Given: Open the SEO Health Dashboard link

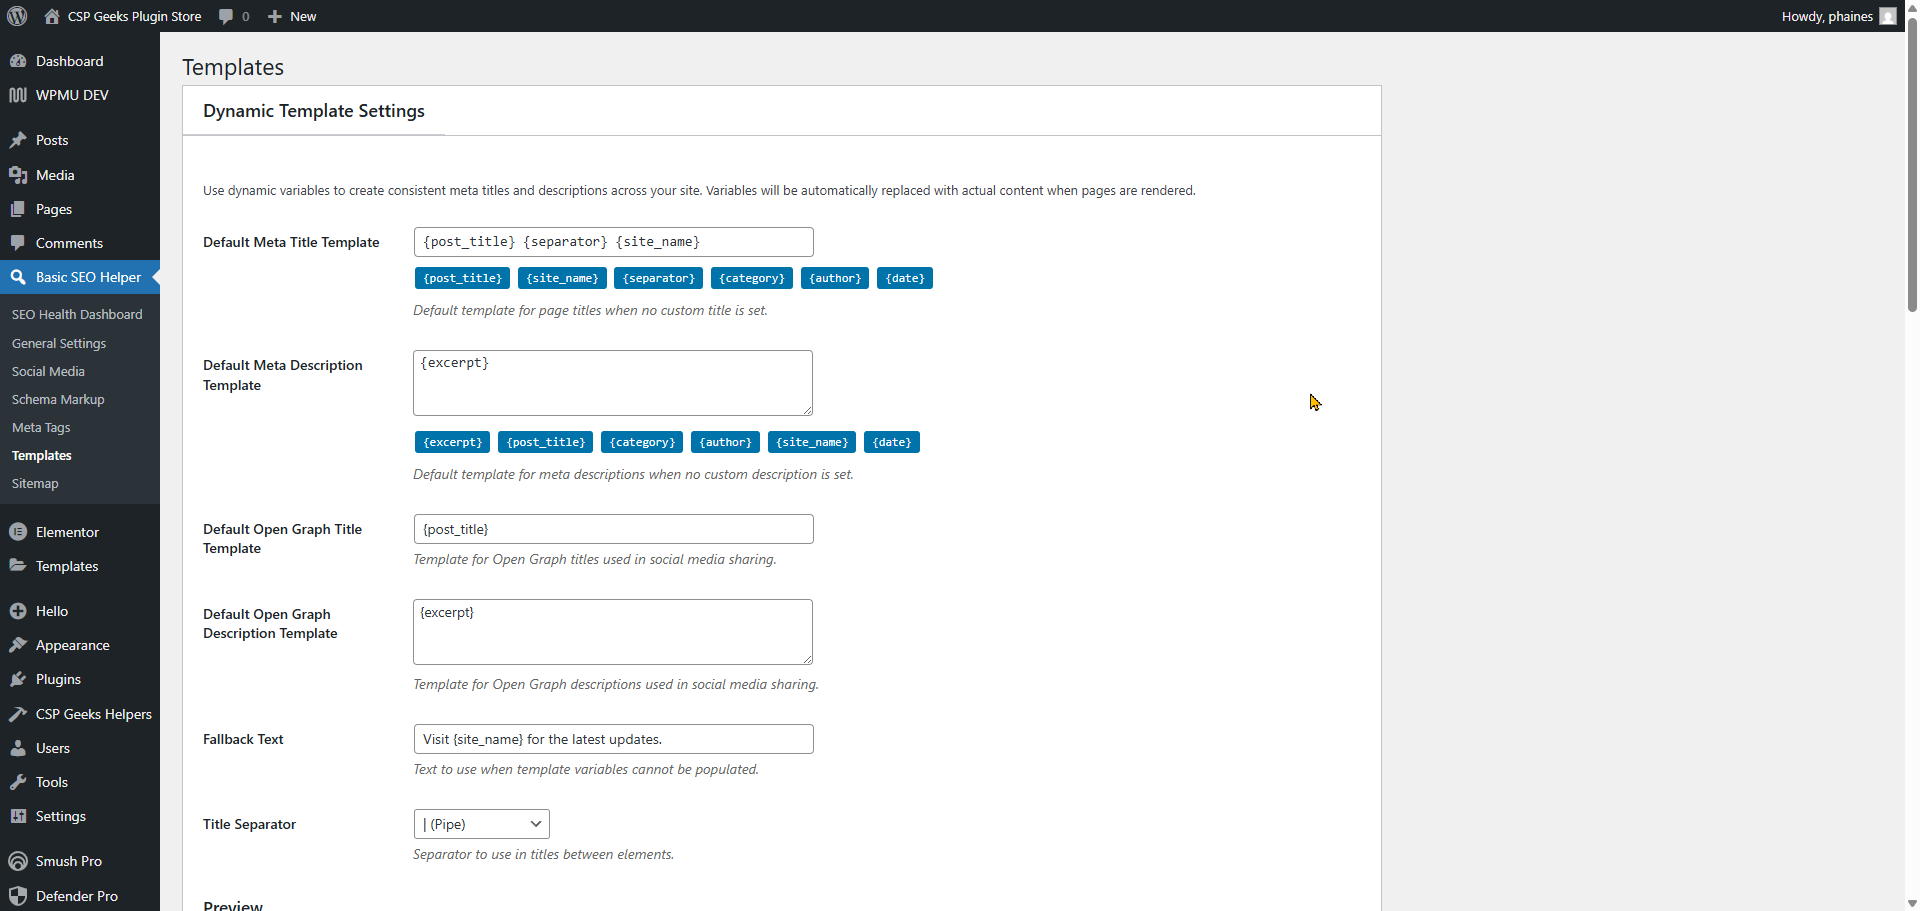Looking at the screenshot, I should (x=77, y=314).
